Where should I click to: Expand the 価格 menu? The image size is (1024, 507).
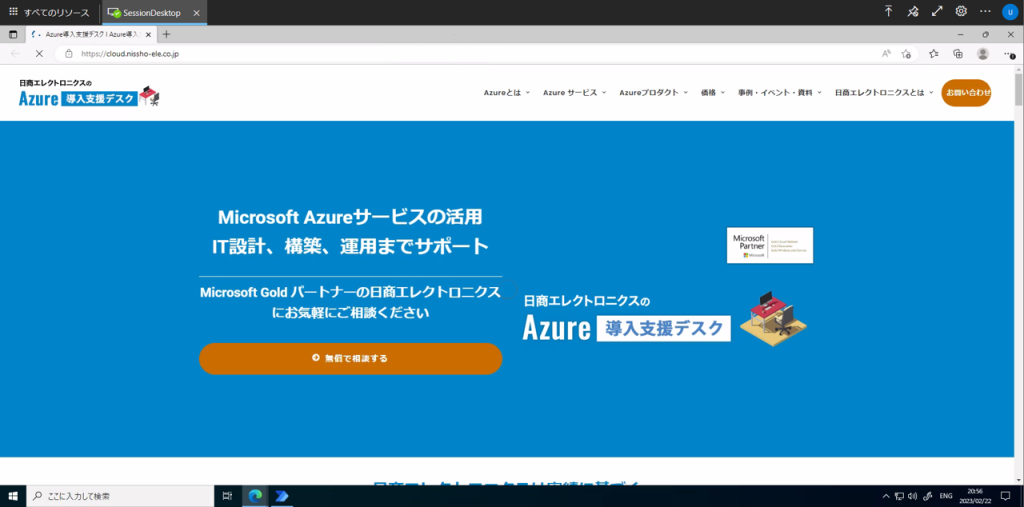click(x=713, y=93)
